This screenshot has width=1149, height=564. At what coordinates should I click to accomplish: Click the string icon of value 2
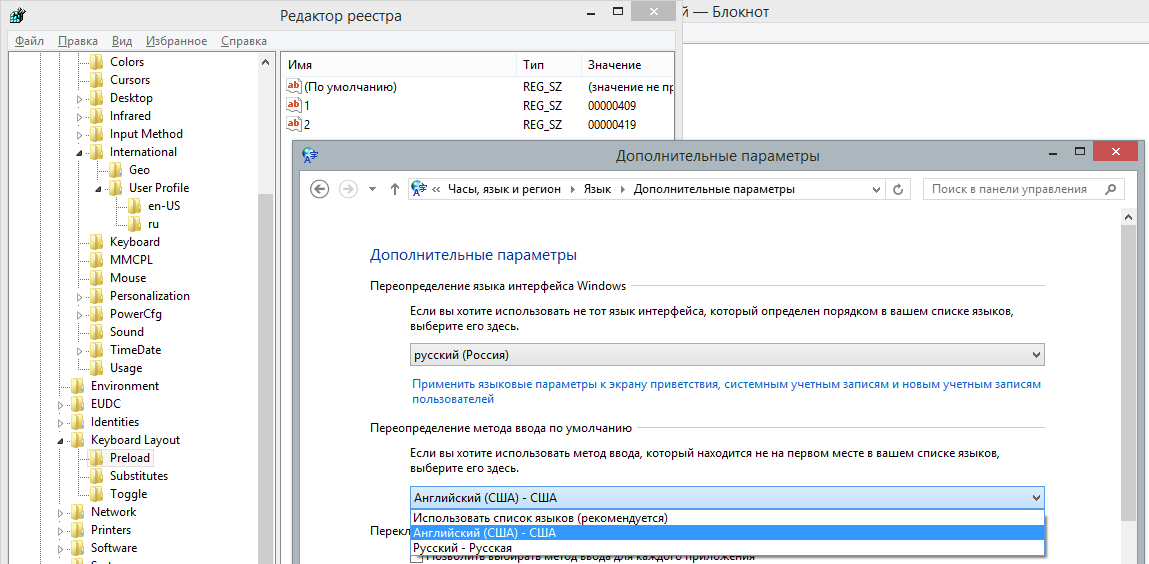[x=294, y=124]
